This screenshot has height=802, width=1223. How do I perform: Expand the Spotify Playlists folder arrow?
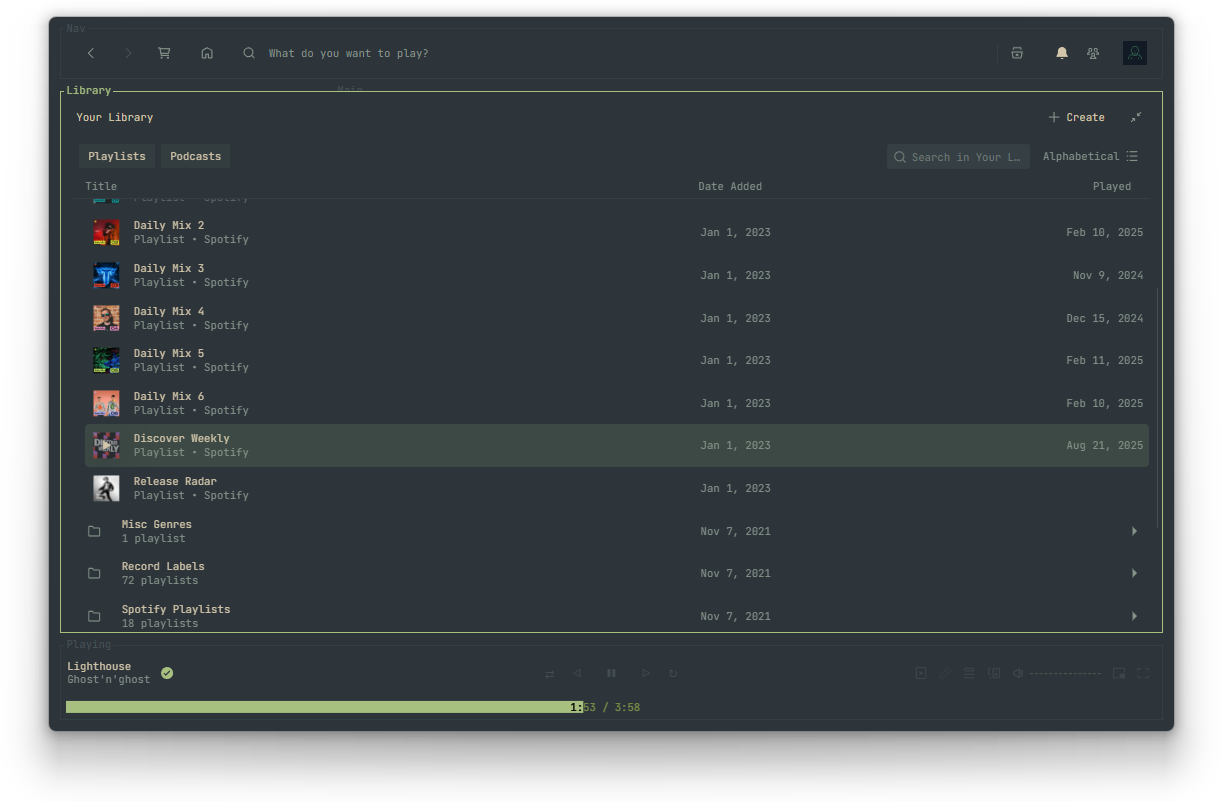tap(1134, 616)
